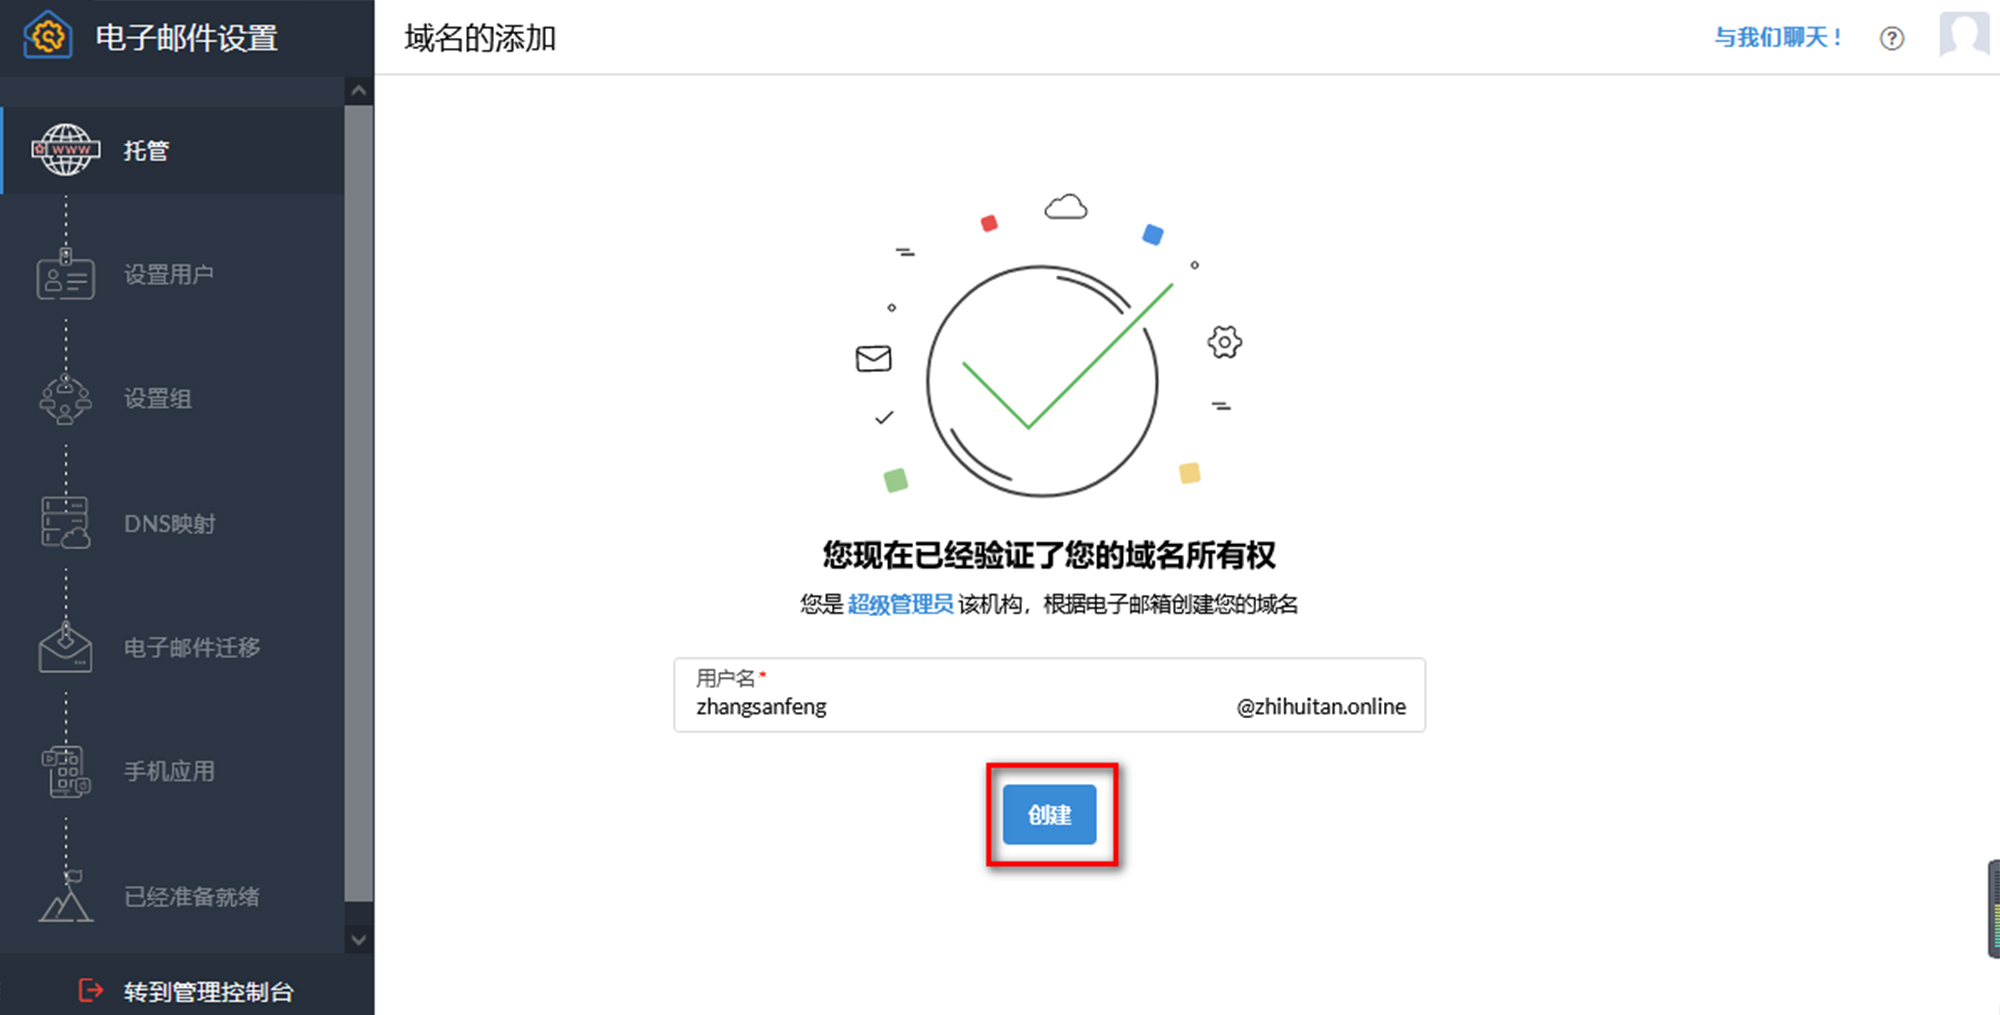The image size is (2000, 1015).
Task: Click the 用户名 input field
Action: (x=1049, y=695)
